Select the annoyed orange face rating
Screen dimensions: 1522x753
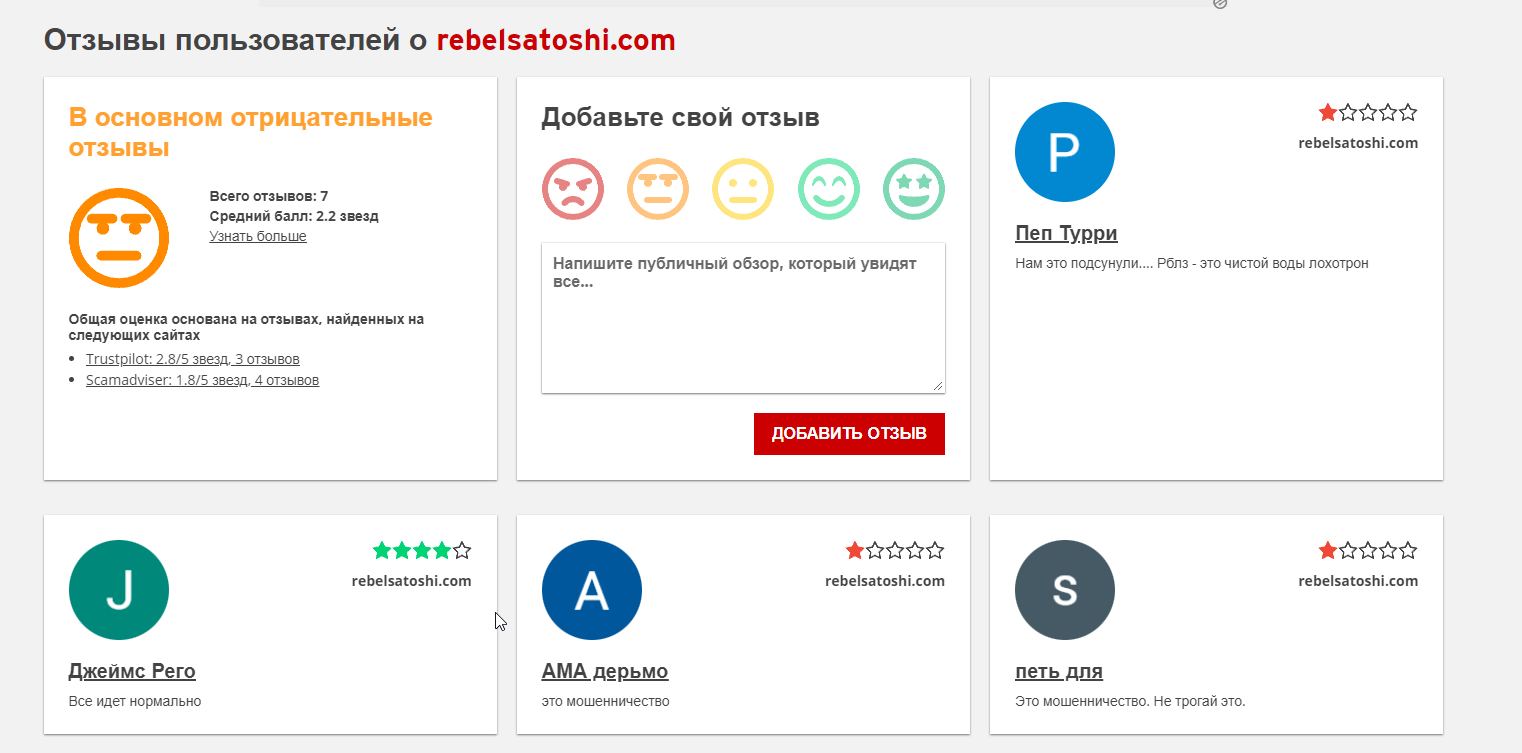click(658, 189)
